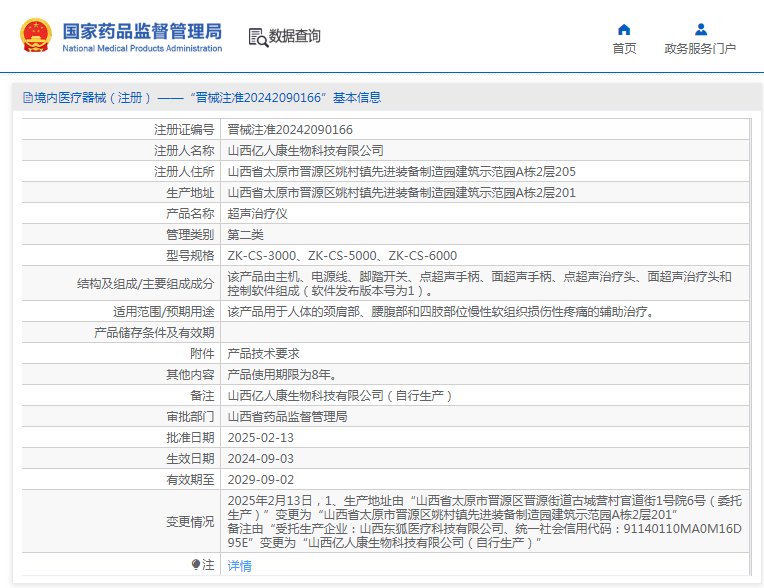The width and height of the screenshot is (764, 588).
Task: Open the 详情 details link
Action: [x=239, y=566]
